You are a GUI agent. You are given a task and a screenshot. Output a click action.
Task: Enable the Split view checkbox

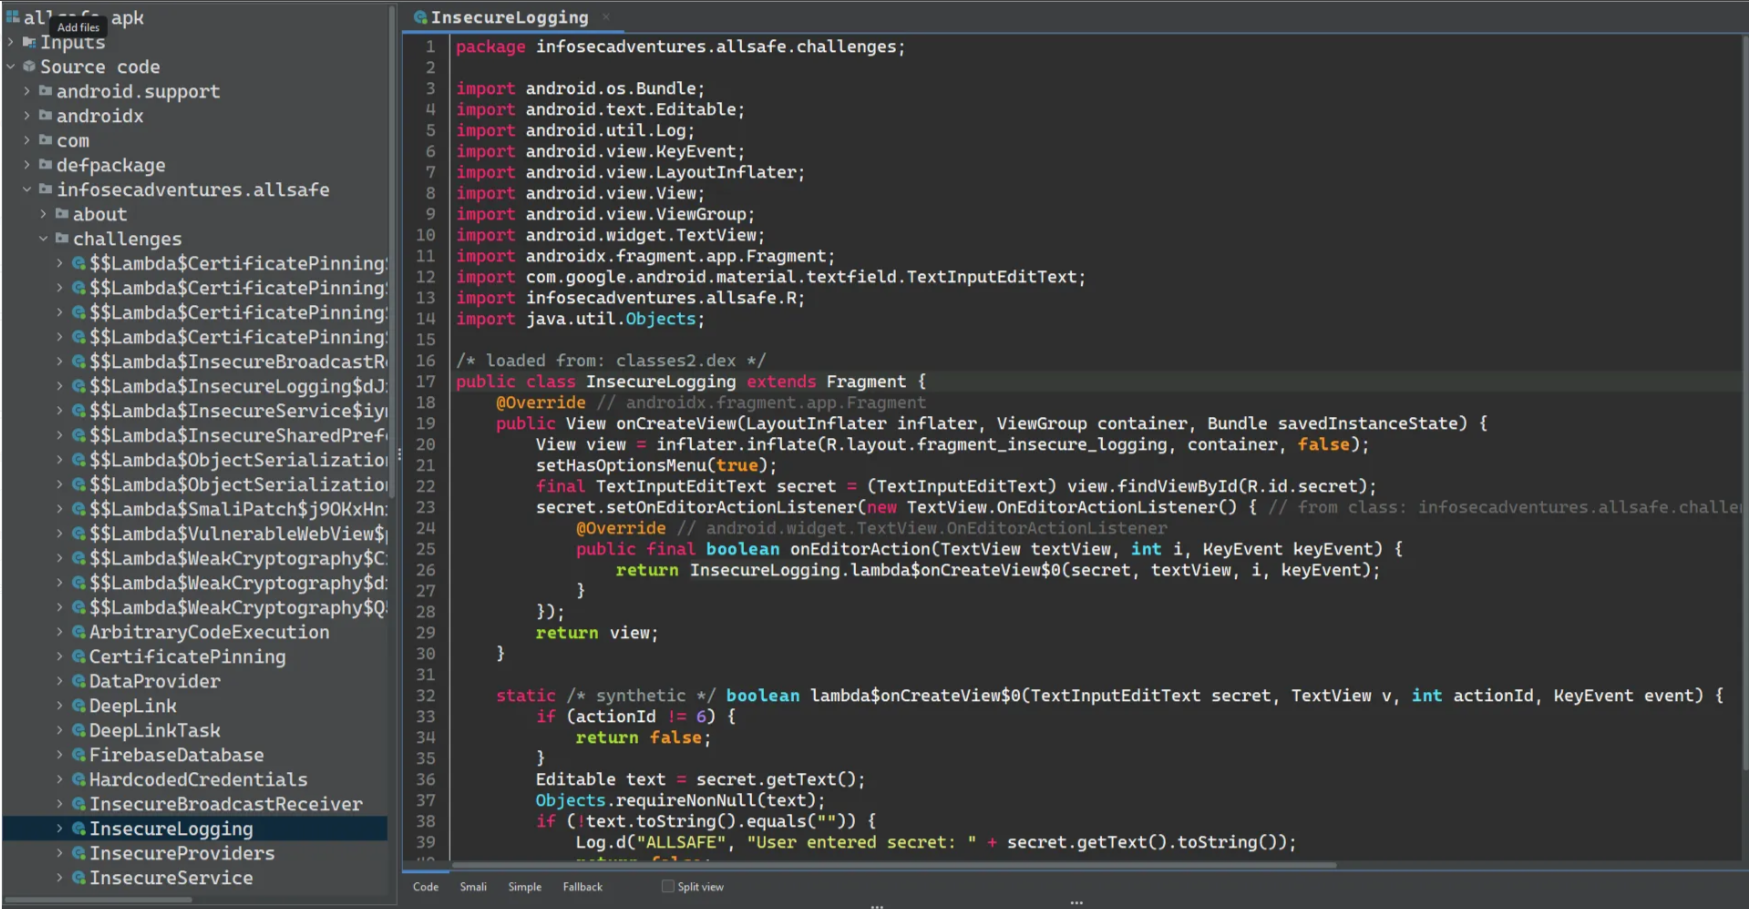coord(666,885)
